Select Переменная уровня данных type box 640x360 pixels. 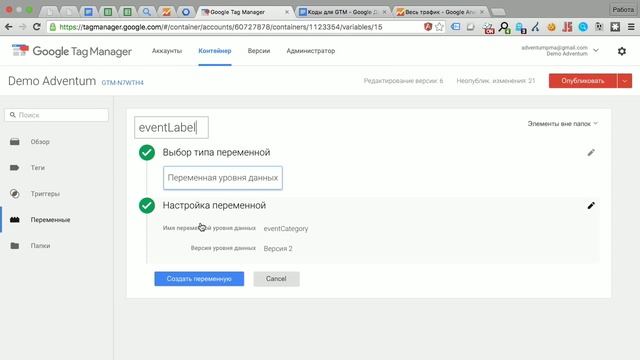(223, 178)
